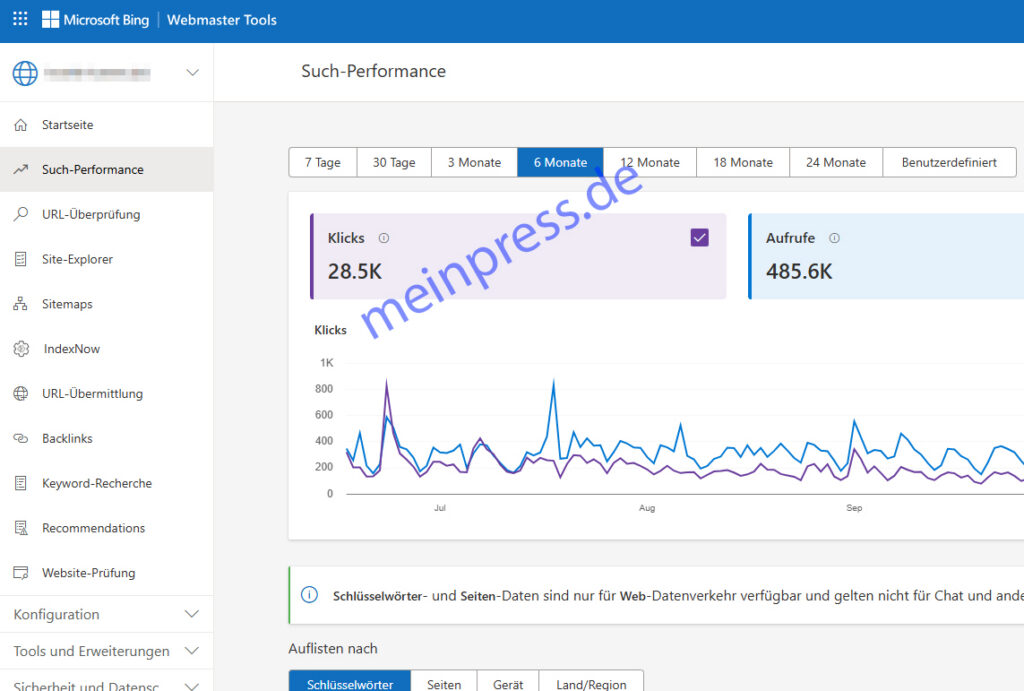Open Sitemaps via its sidebar icon

pyautogui.click(x=21, y=304)
